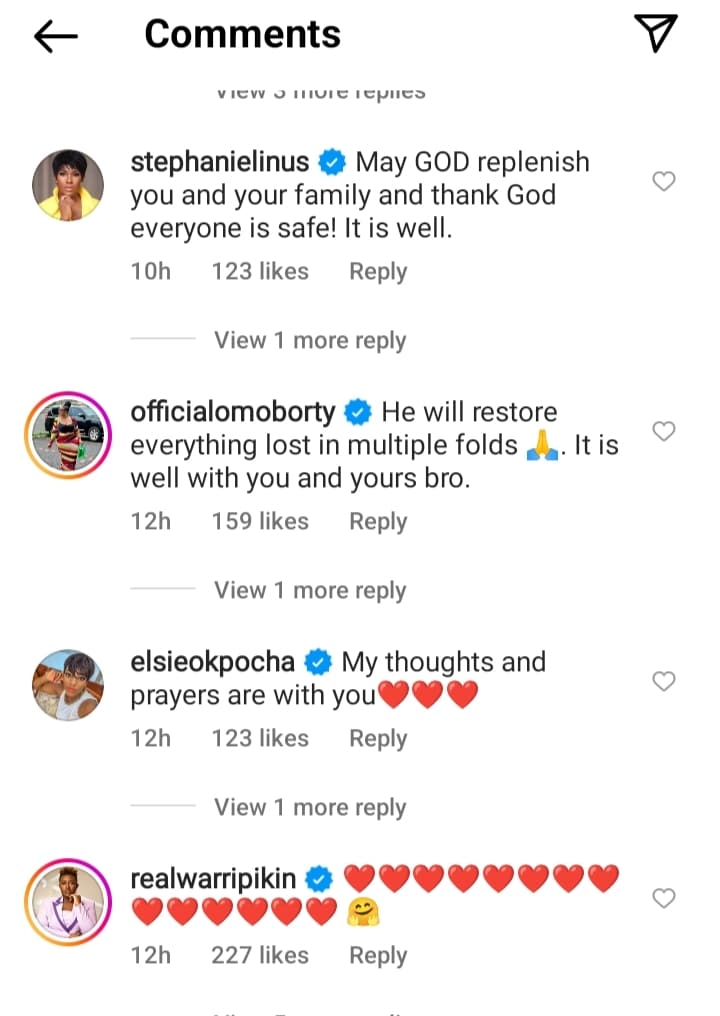This screenshot has width=720, height=1016.
Task: Like elsieokpocha's comment with the heart
Action: coord(663,681)
